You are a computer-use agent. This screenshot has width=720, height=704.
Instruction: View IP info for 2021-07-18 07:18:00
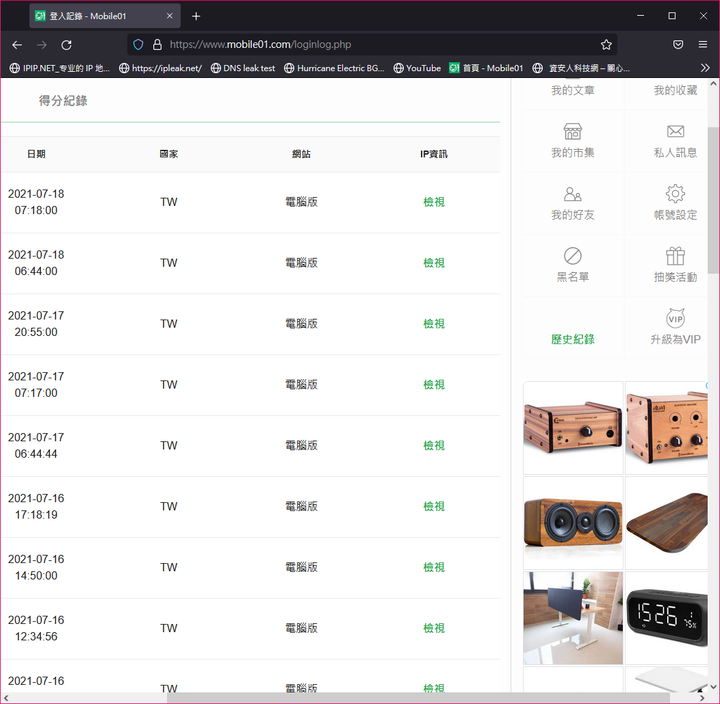click(434, 202)
